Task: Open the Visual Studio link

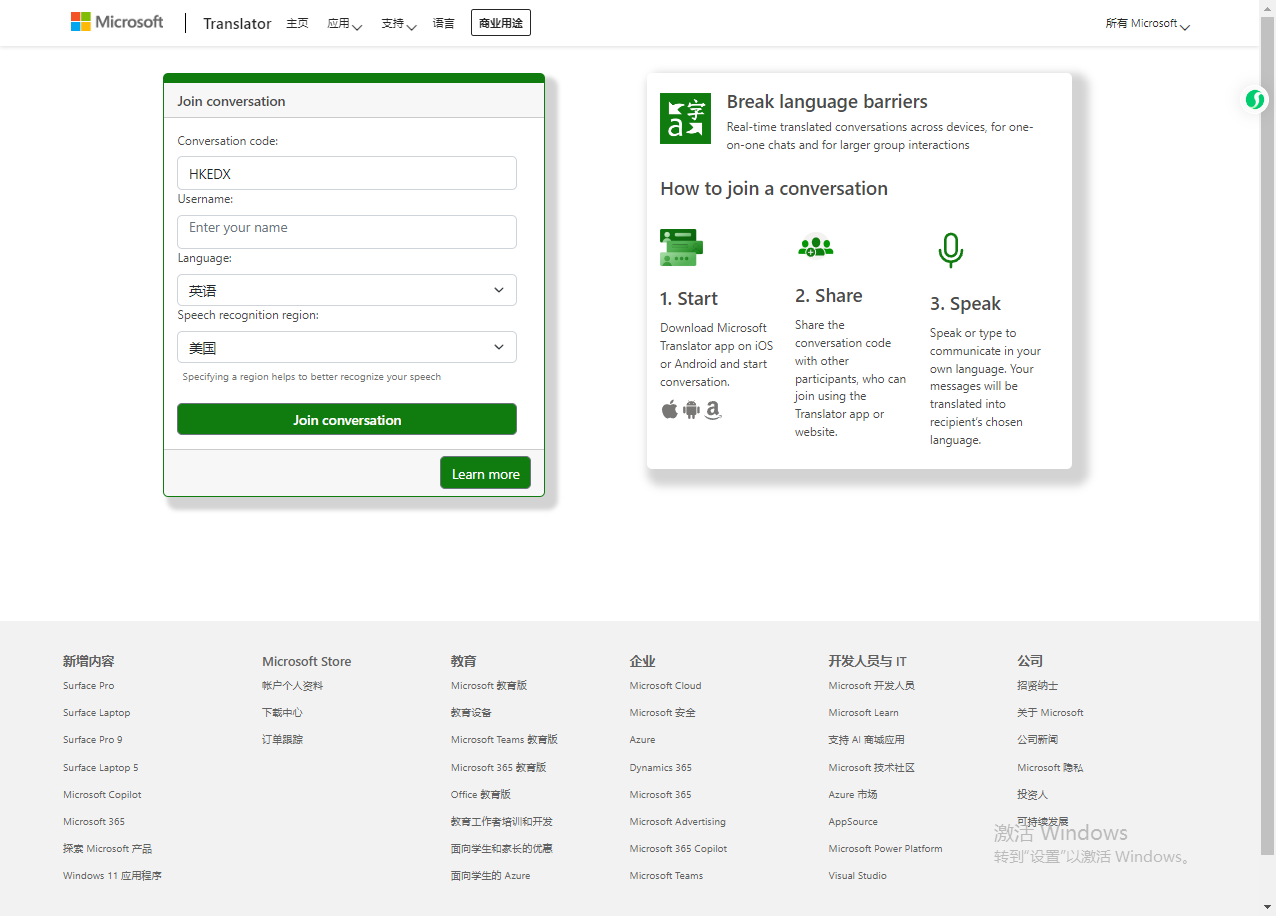Action: tap(857, 876)
